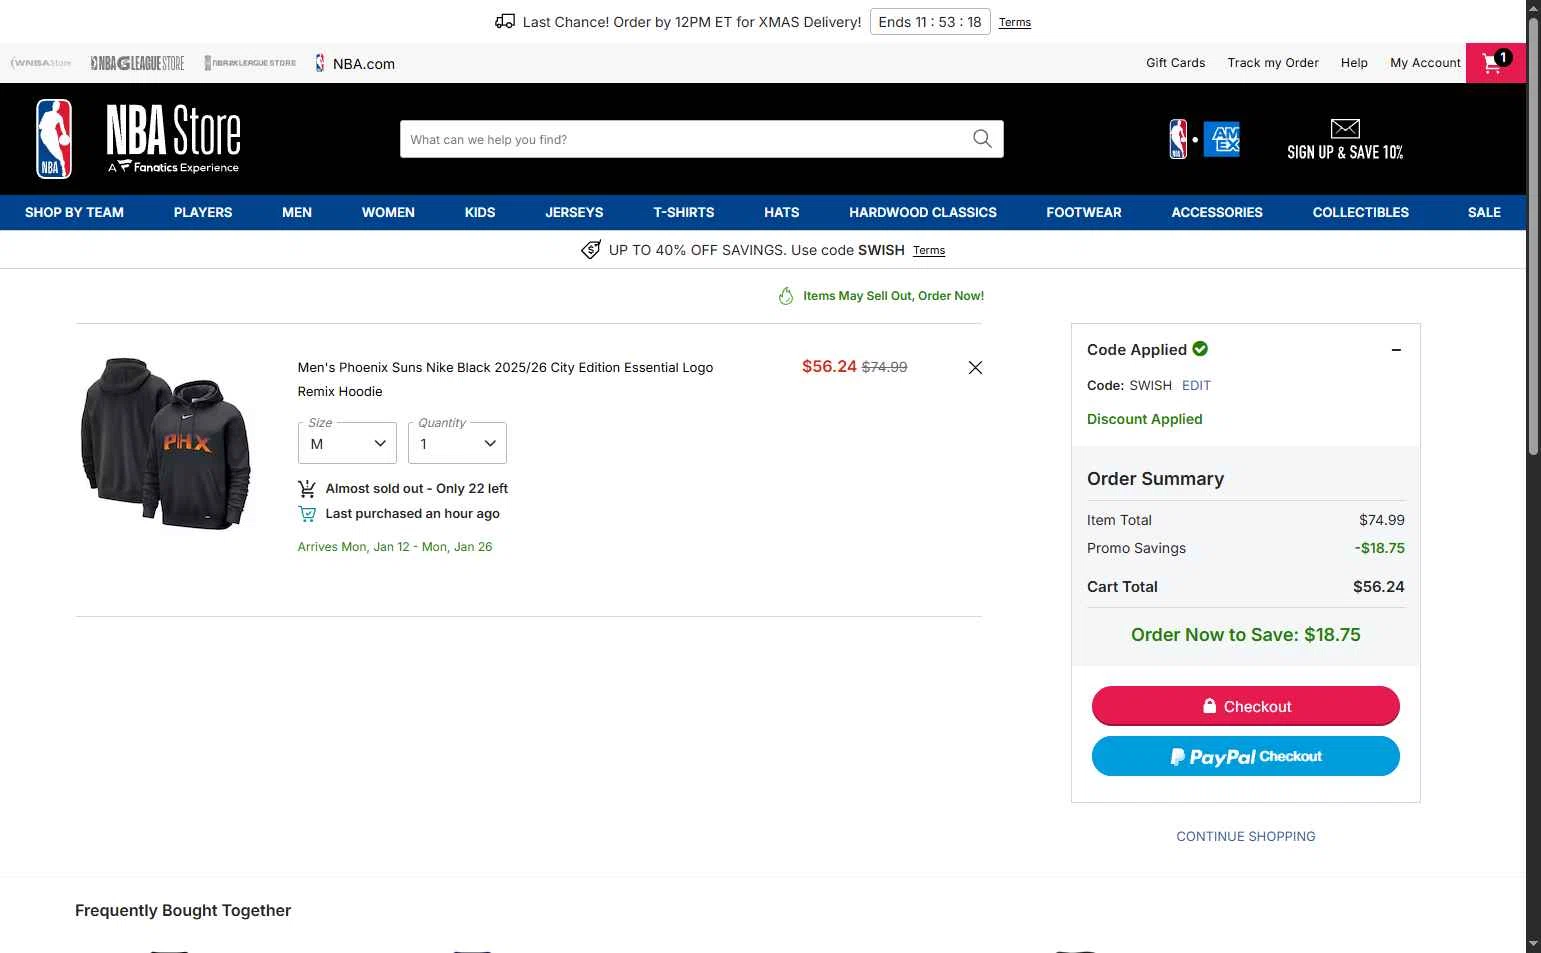Click the countdown timer Ends 11:53:18

click(930, 22)
